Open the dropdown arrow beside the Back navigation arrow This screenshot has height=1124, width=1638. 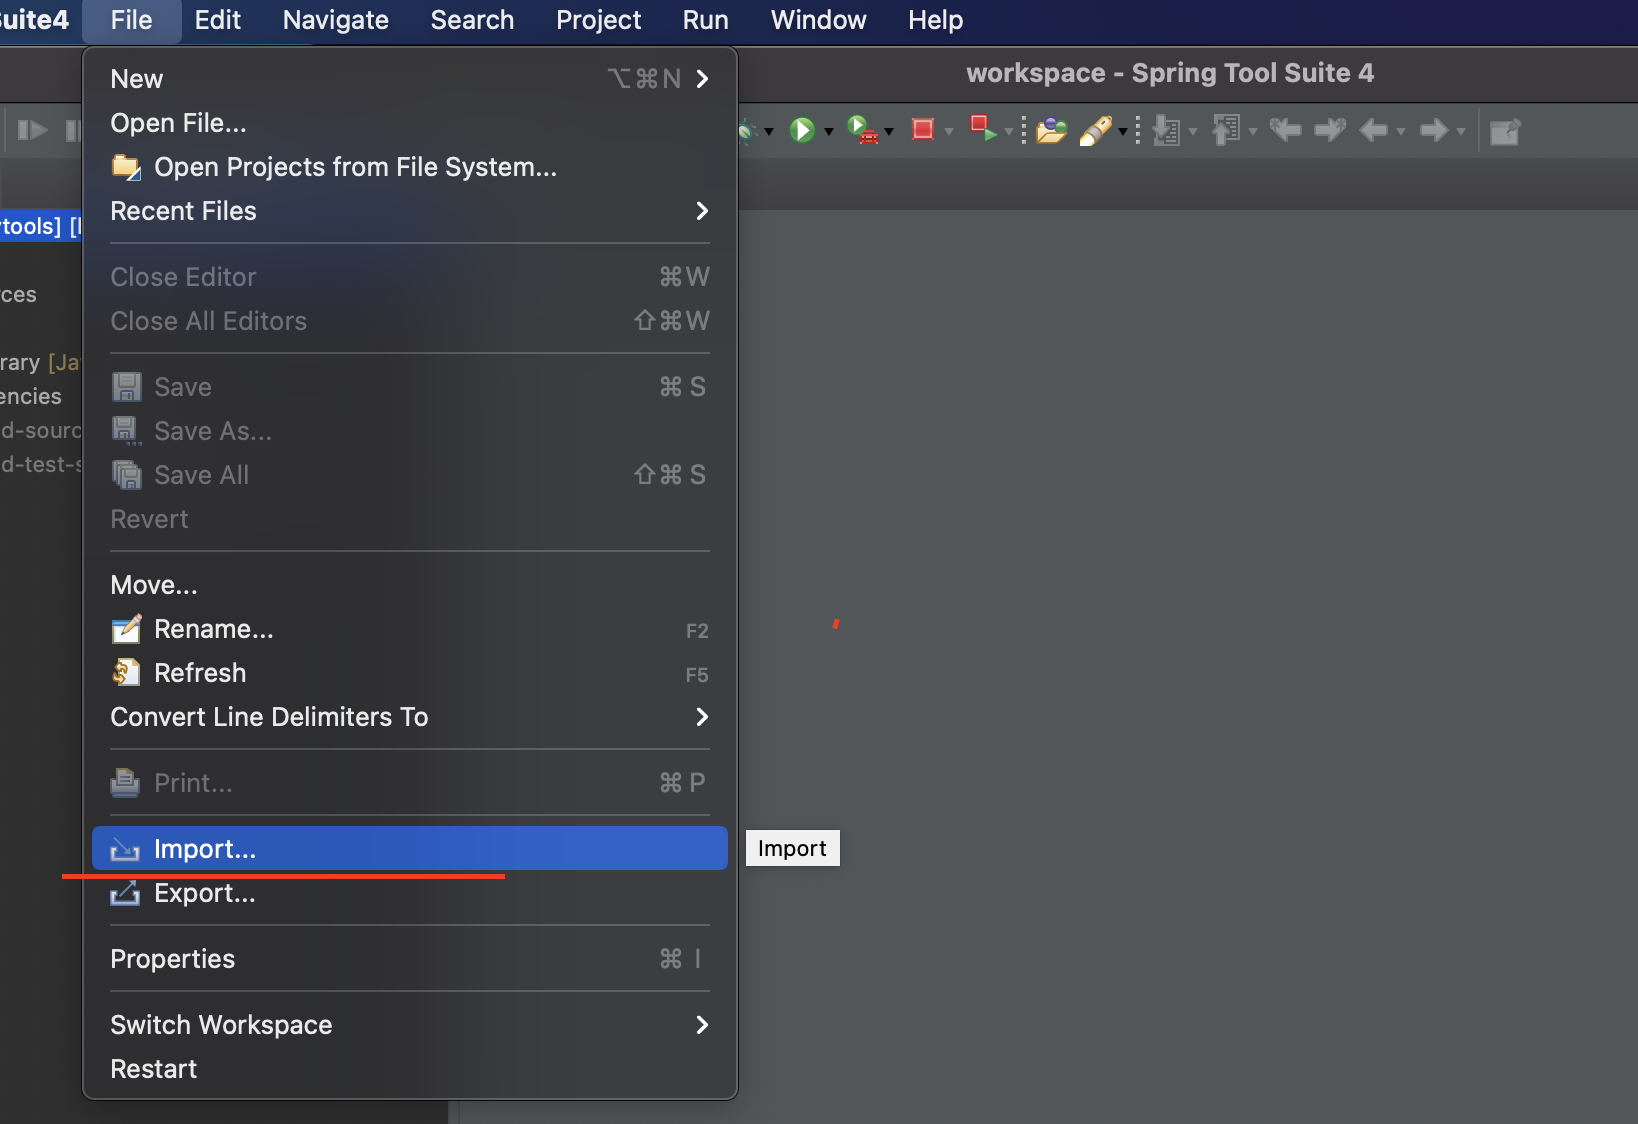coord(1401,132)
